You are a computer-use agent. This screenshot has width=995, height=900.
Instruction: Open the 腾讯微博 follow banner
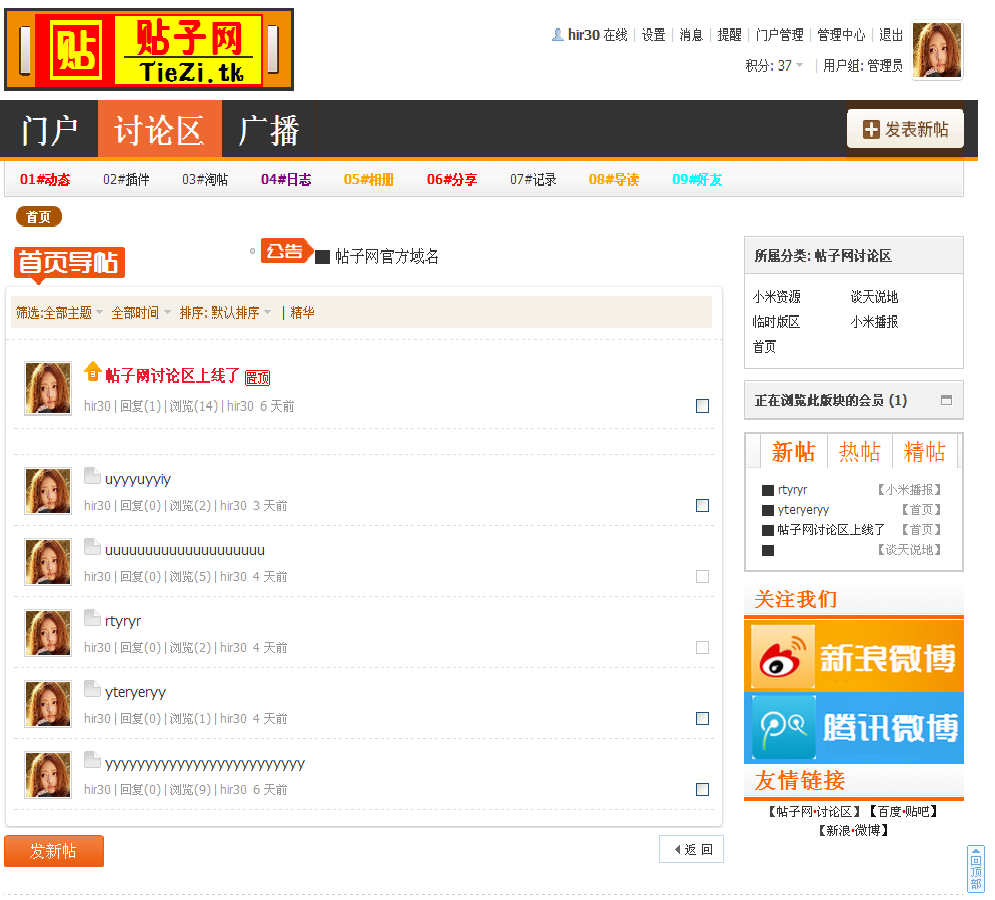coord(853,728)
